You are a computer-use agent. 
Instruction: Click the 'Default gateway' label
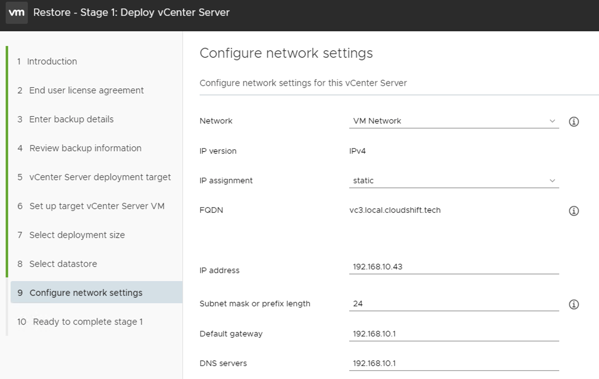point(231,334)
